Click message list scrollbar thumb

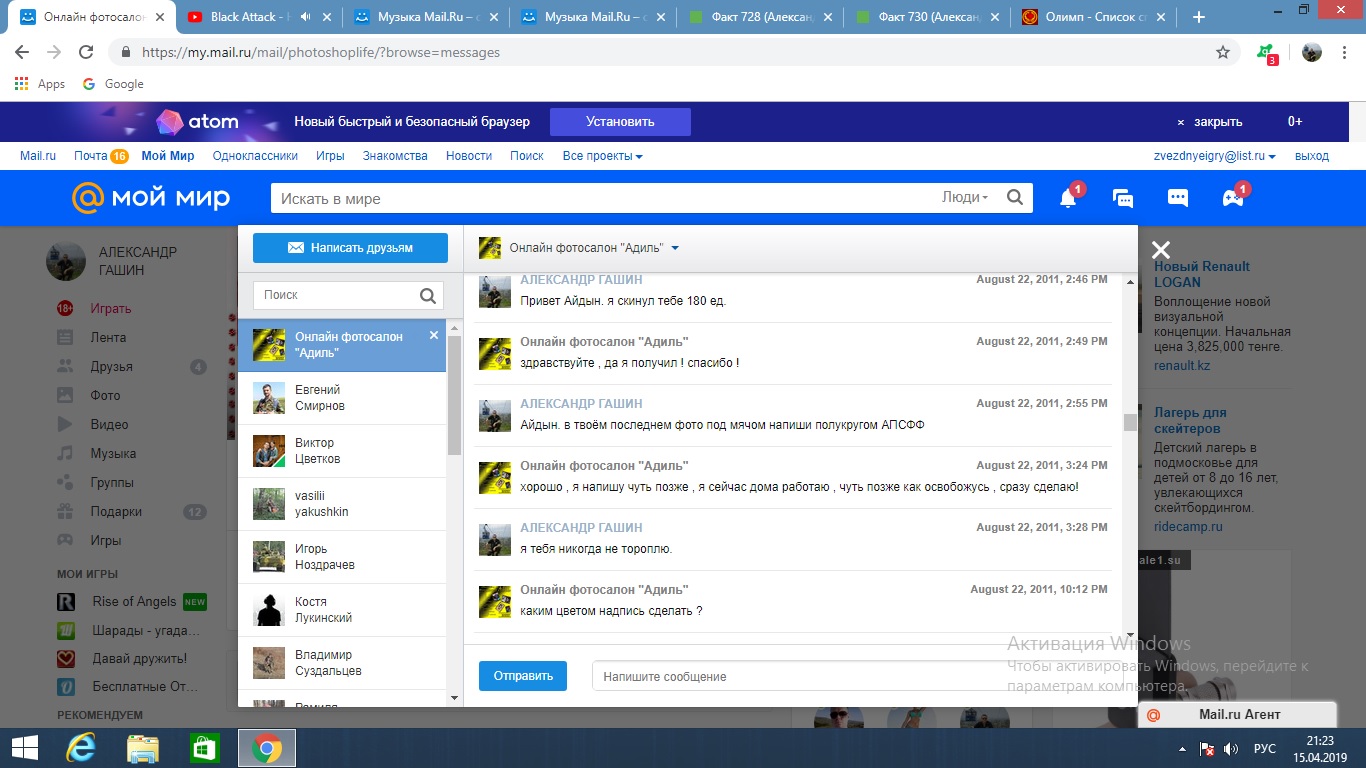pos(1130,422)
